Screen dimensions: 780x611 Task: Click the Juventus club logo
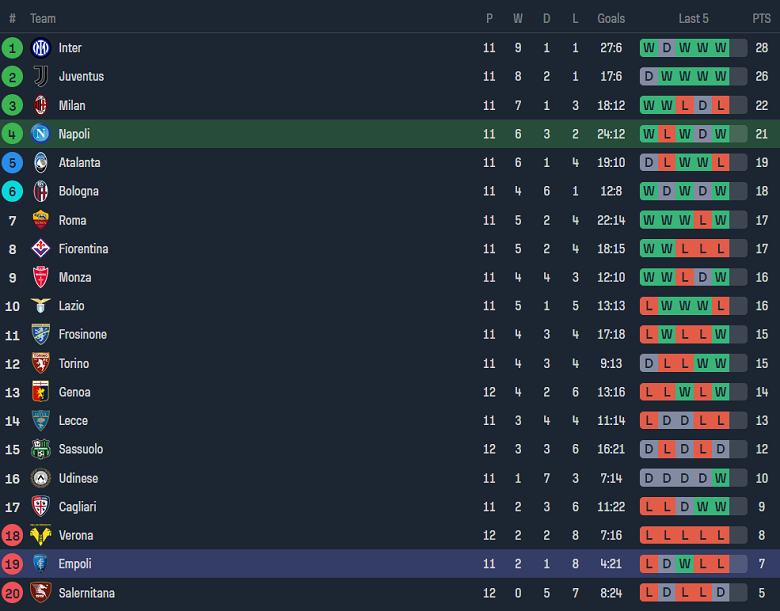[x=41, y=76]
